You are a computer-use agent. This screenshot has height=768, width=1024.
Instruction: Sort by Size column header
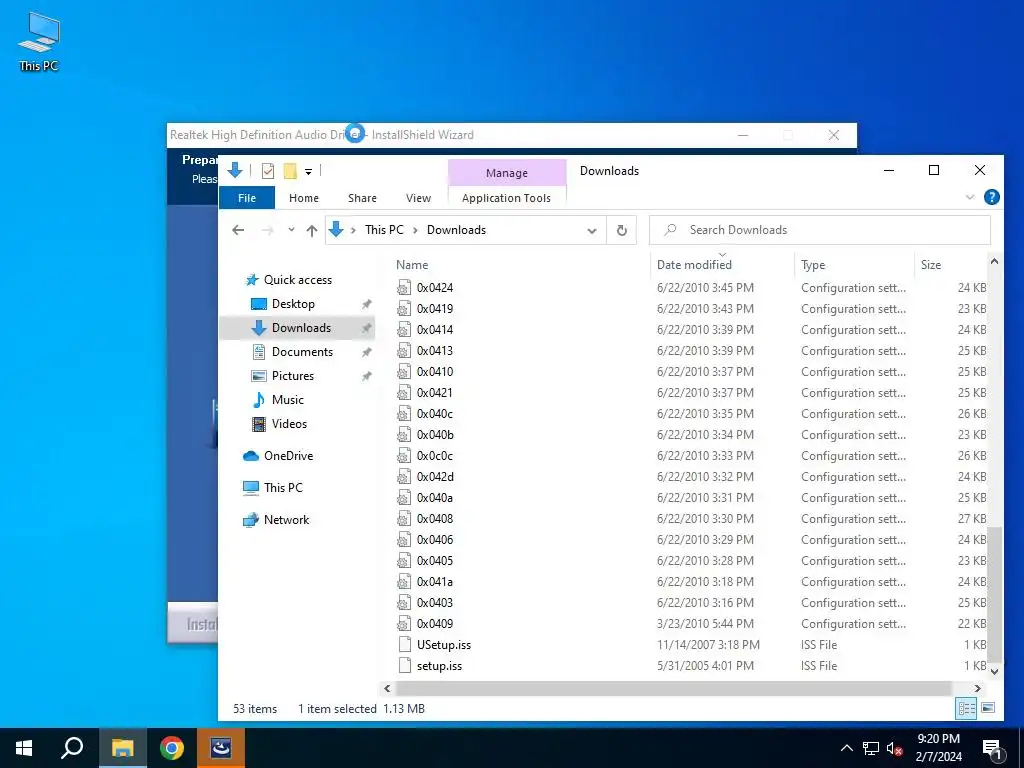[931, 265]
